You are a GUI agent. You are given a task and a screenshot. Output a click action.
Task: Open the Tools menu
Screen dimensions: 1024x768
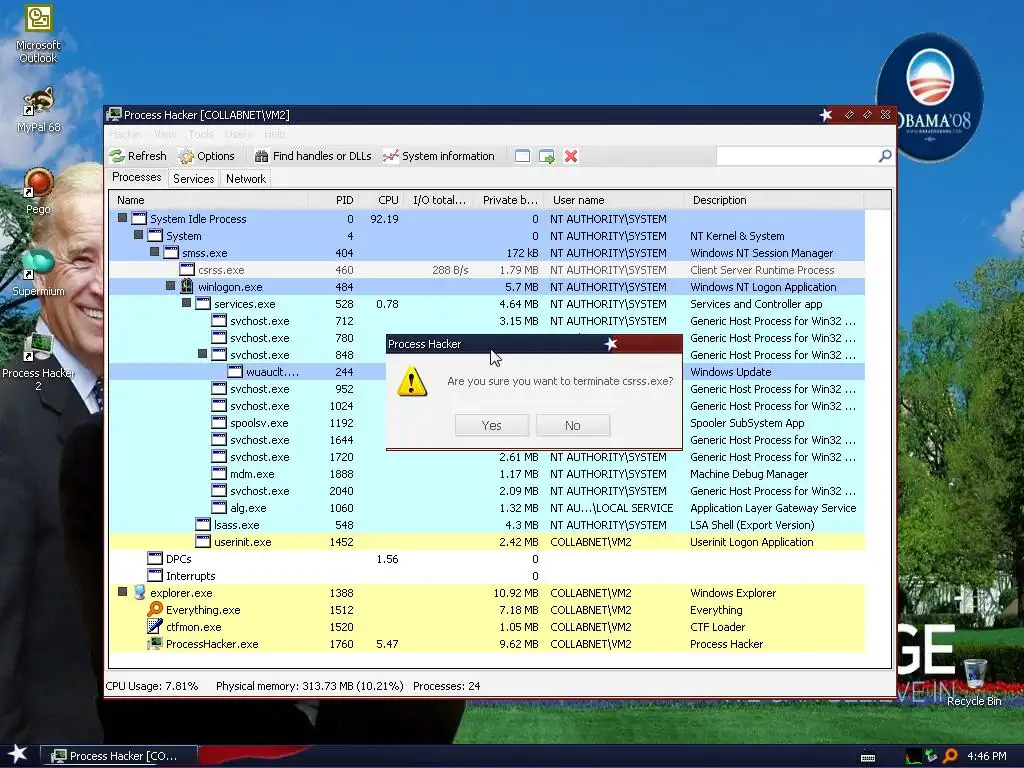[201, 134]
